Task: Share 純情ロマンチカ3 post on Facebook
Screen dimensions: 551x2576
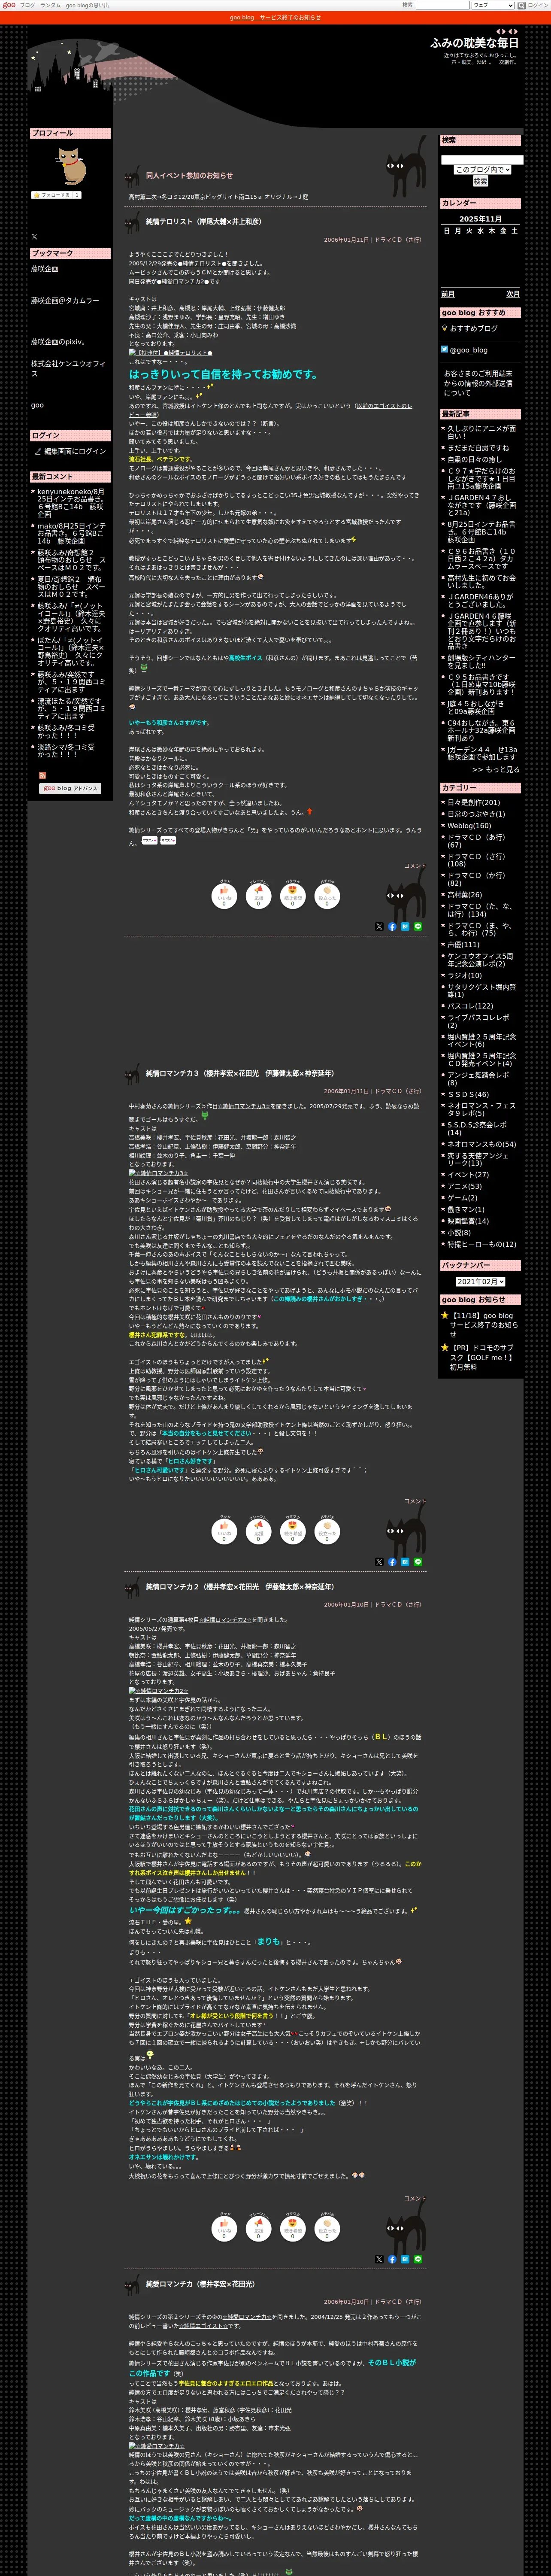Action: tap(392, 1561)
